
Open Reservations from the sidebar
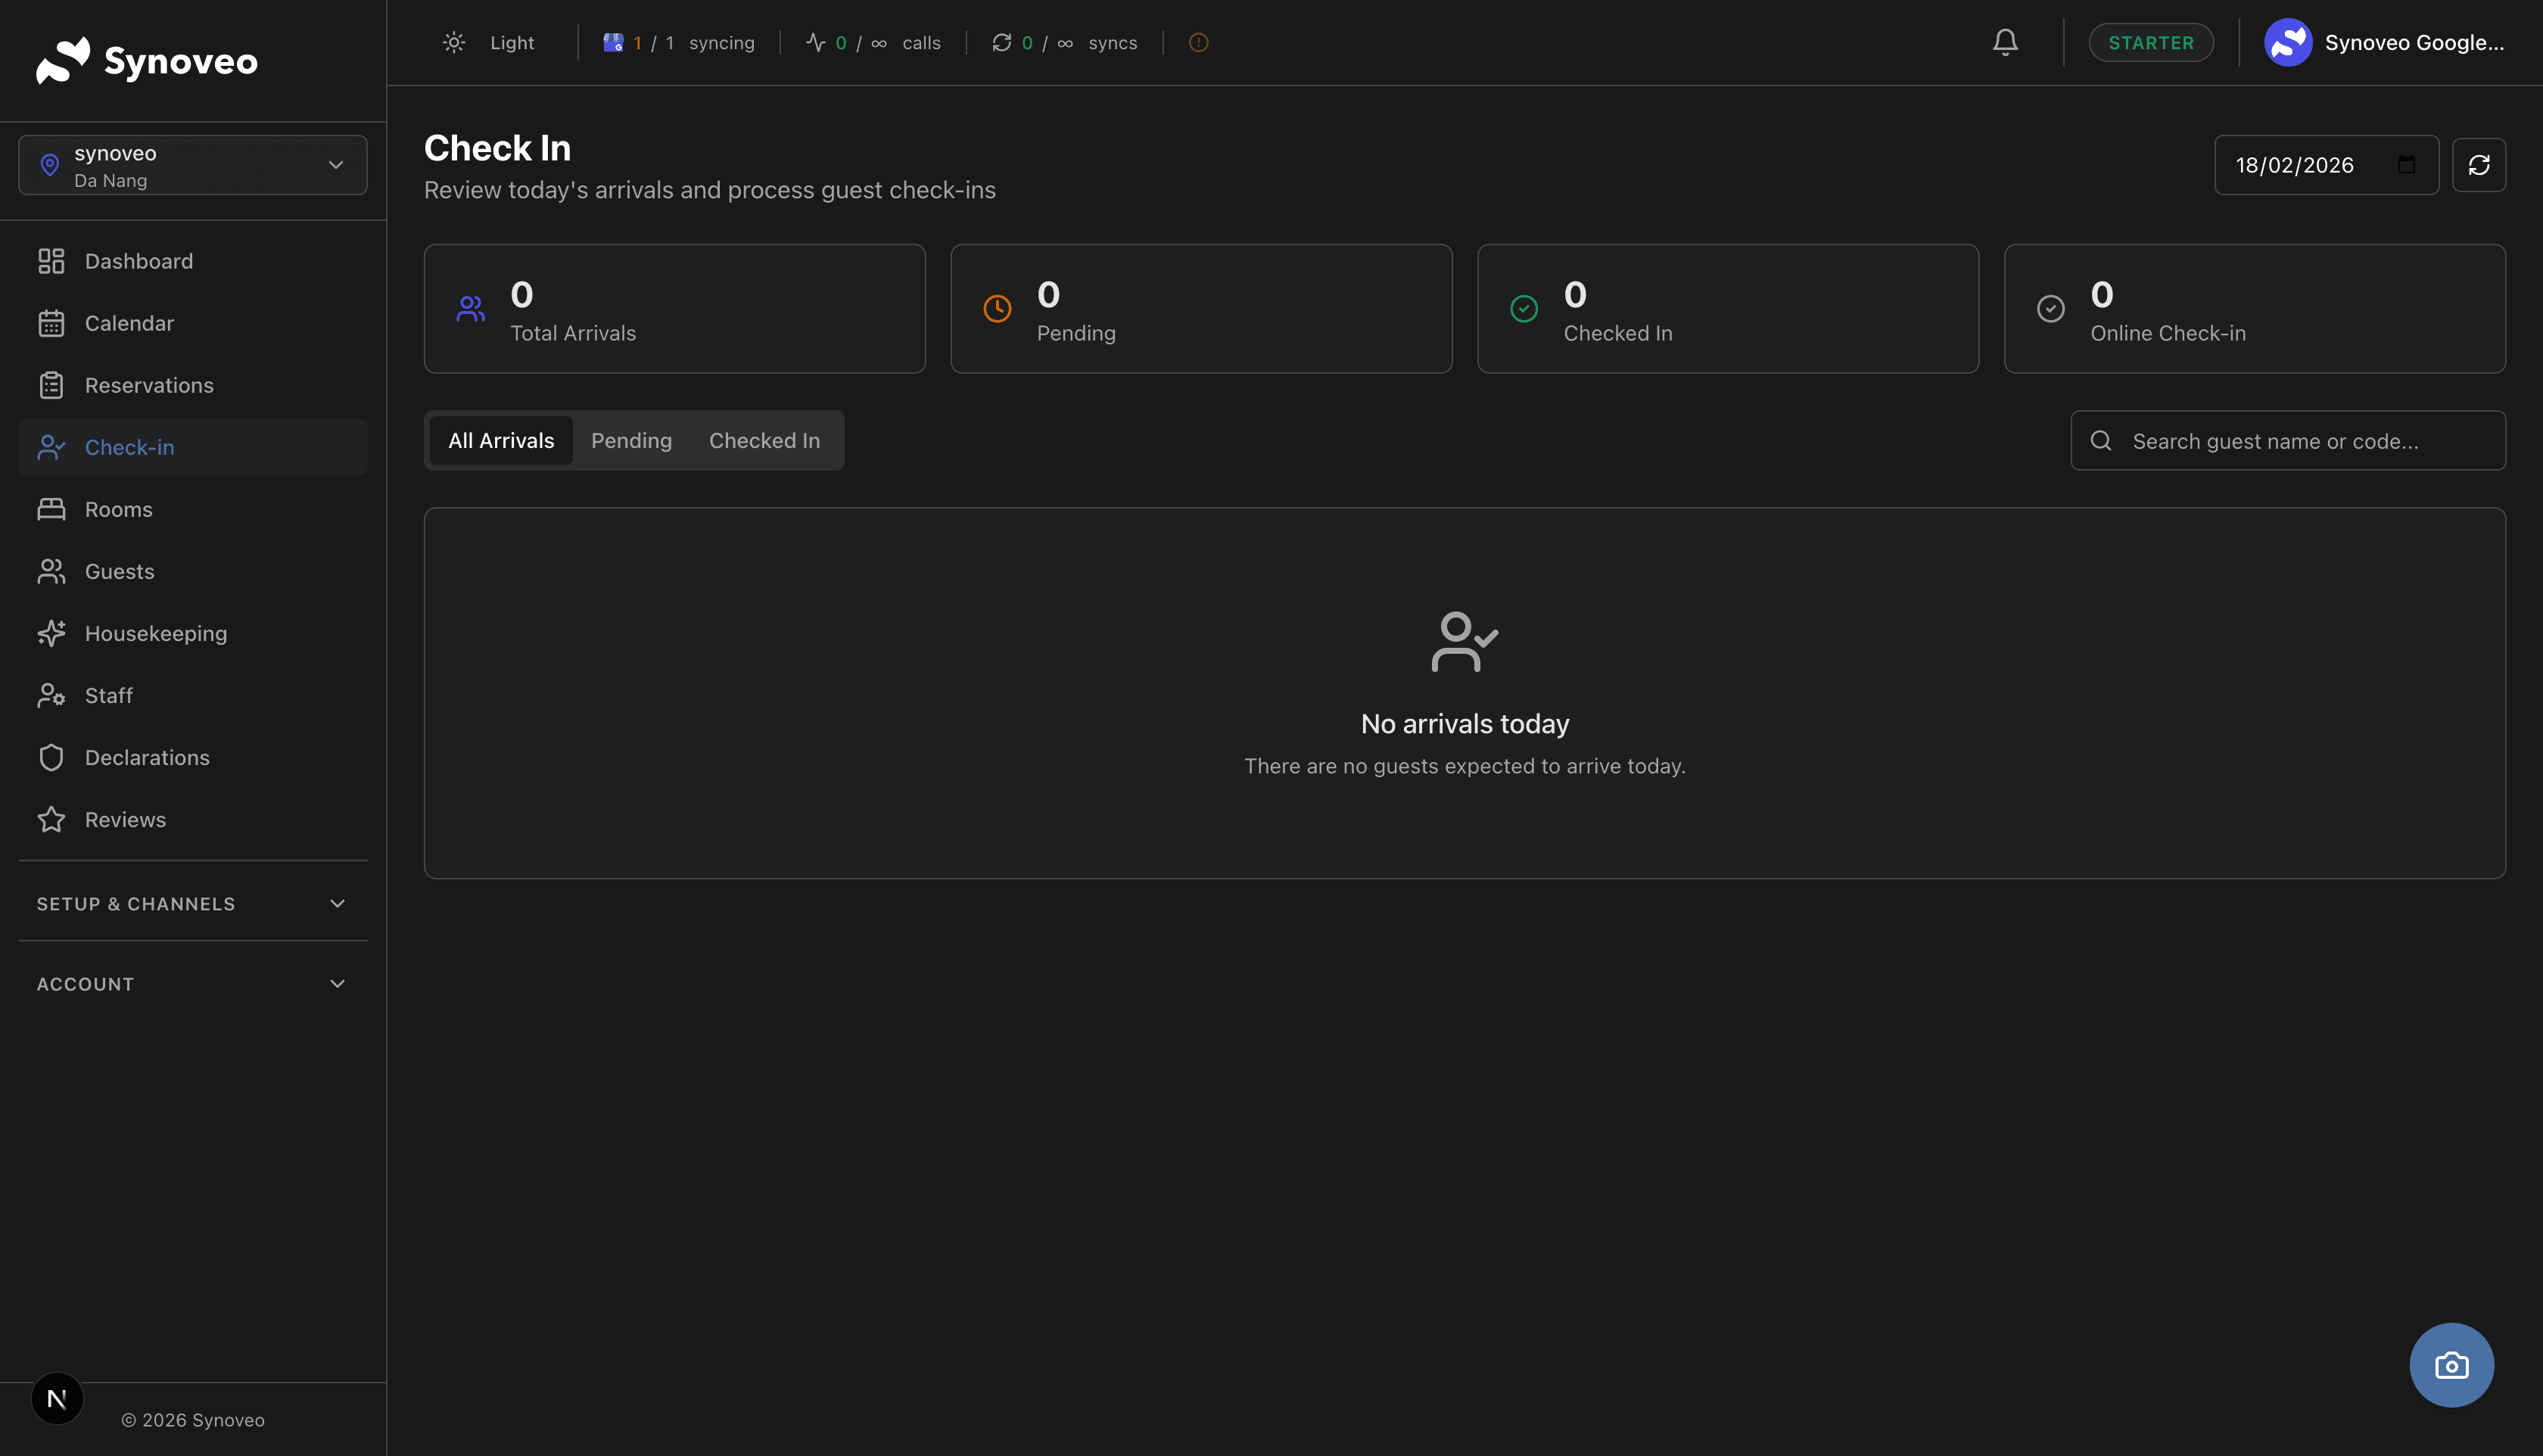(149, 385)
